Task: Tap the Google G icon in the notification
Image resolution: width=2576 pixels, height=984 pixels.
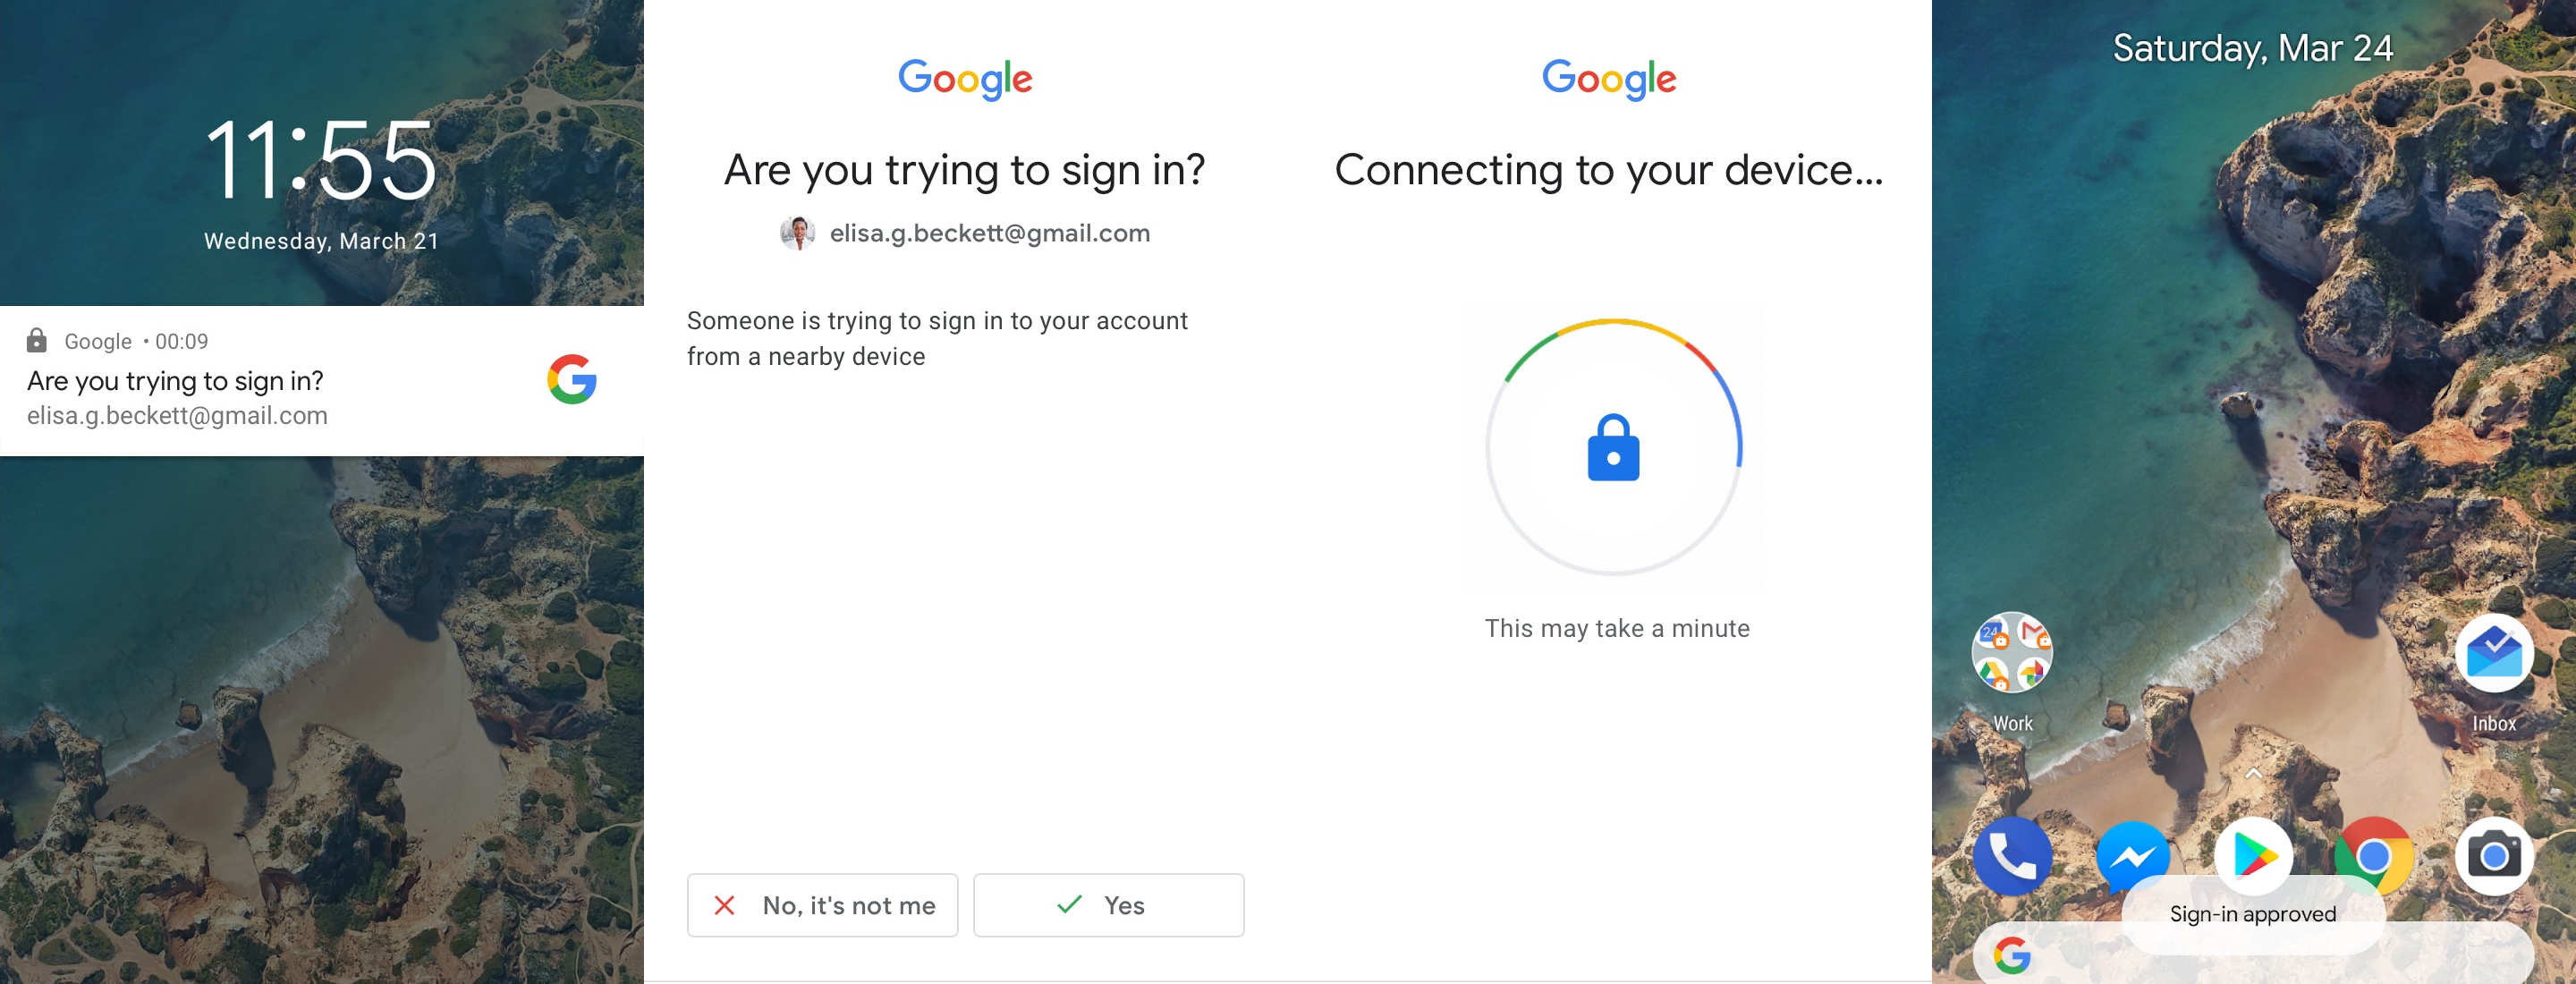Action: pos(572,380)
